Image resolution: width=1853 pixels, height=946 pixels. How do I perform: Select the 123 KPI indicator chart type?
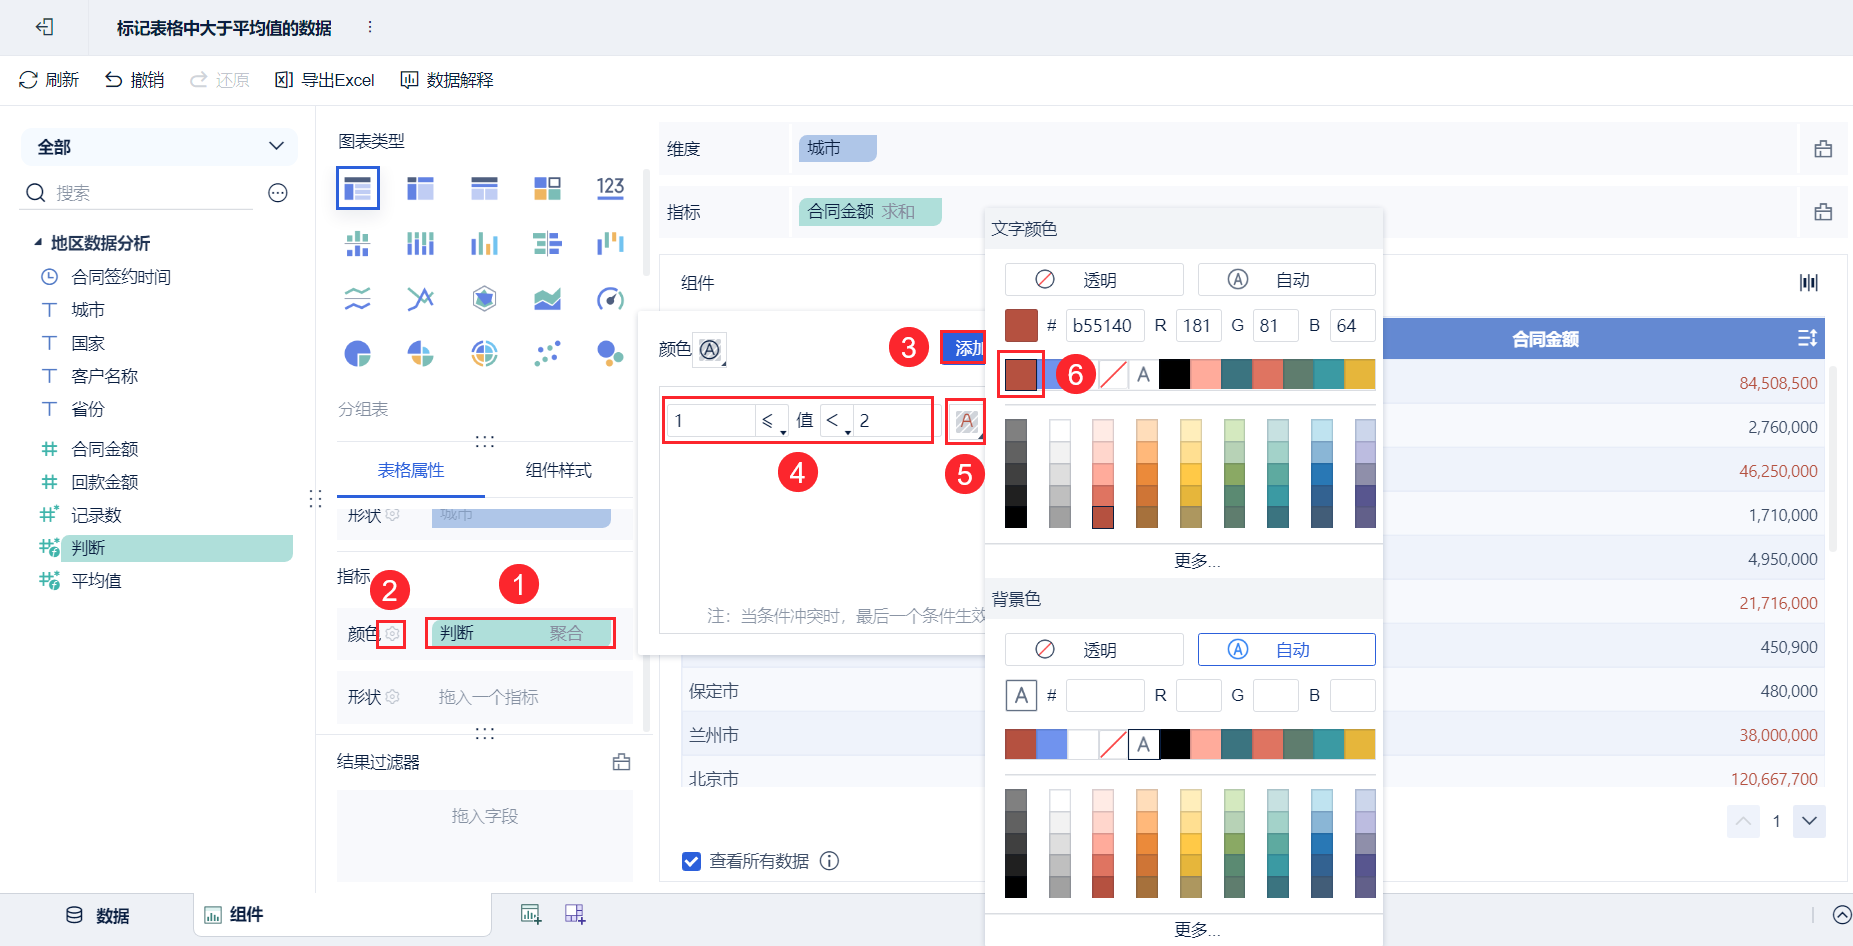click(x=610, y=188)
